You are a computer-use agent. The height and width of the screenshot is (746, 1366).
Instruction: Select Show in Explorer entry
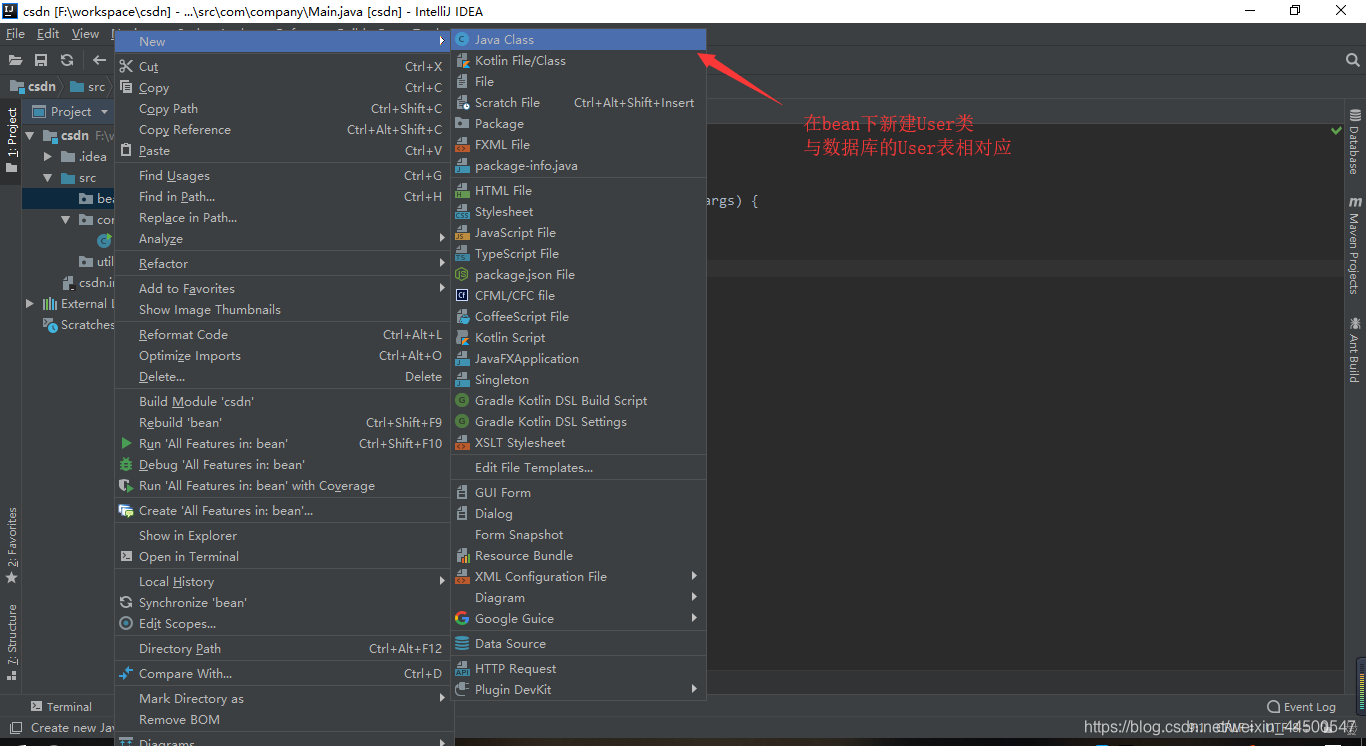coord(281,535)
